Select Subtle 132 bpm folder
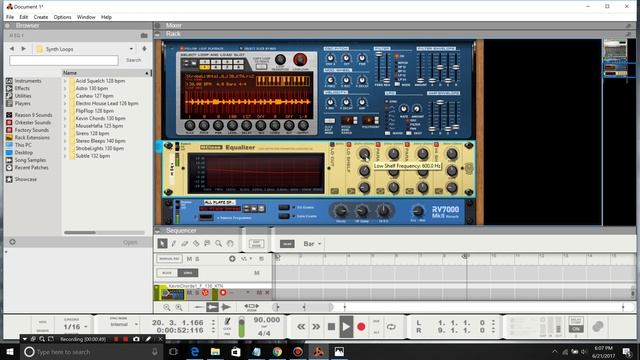This screenshot has width=640, height=360. click(x=93, y=156)
